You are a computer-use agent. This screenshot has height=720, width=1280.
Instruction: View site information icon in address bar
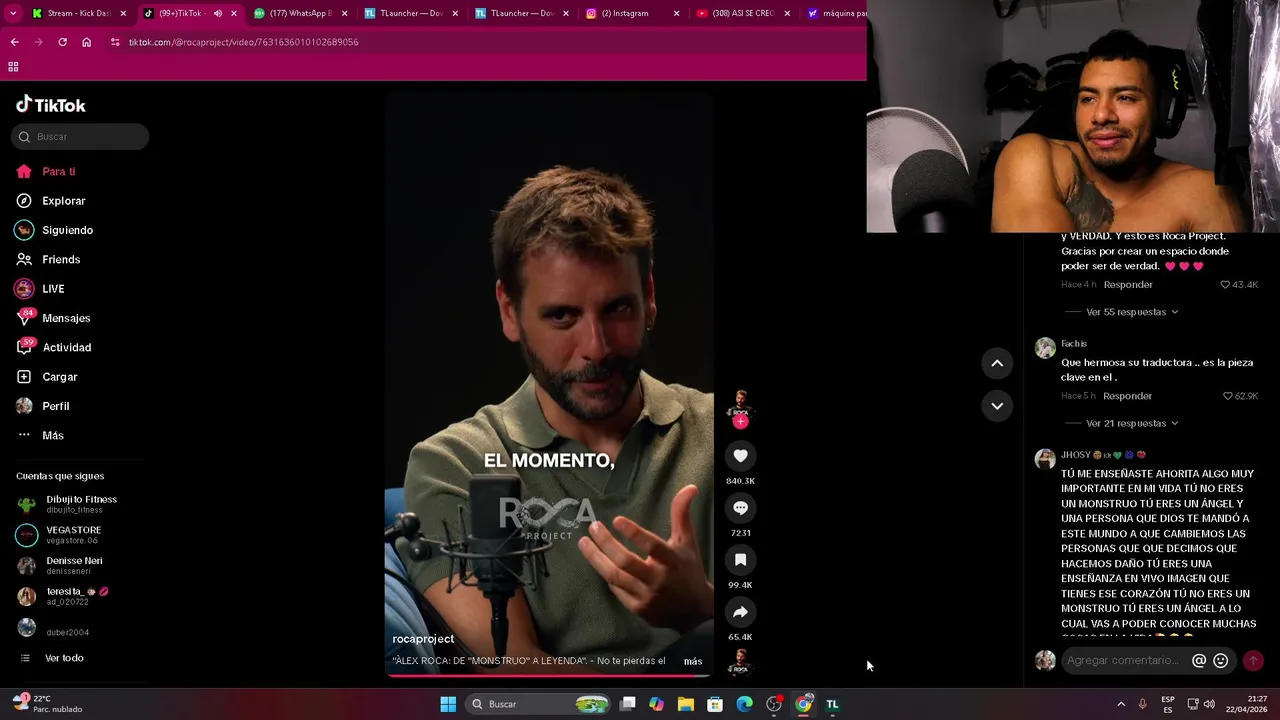coord(115,42)
